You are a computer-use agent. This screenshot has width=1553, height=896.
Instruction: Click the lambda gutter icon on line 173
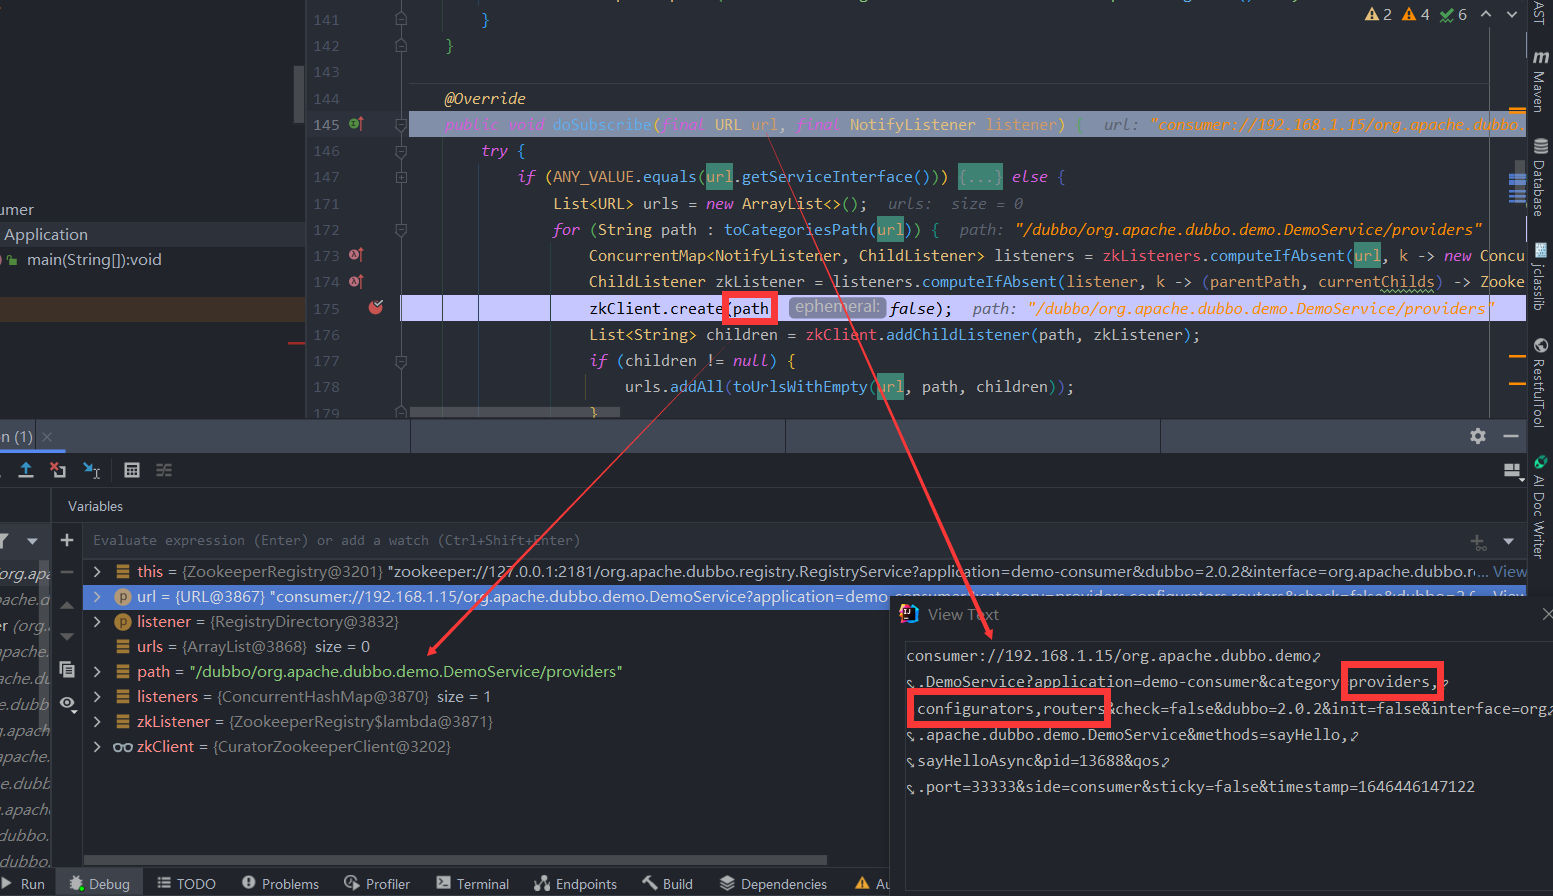356,255
